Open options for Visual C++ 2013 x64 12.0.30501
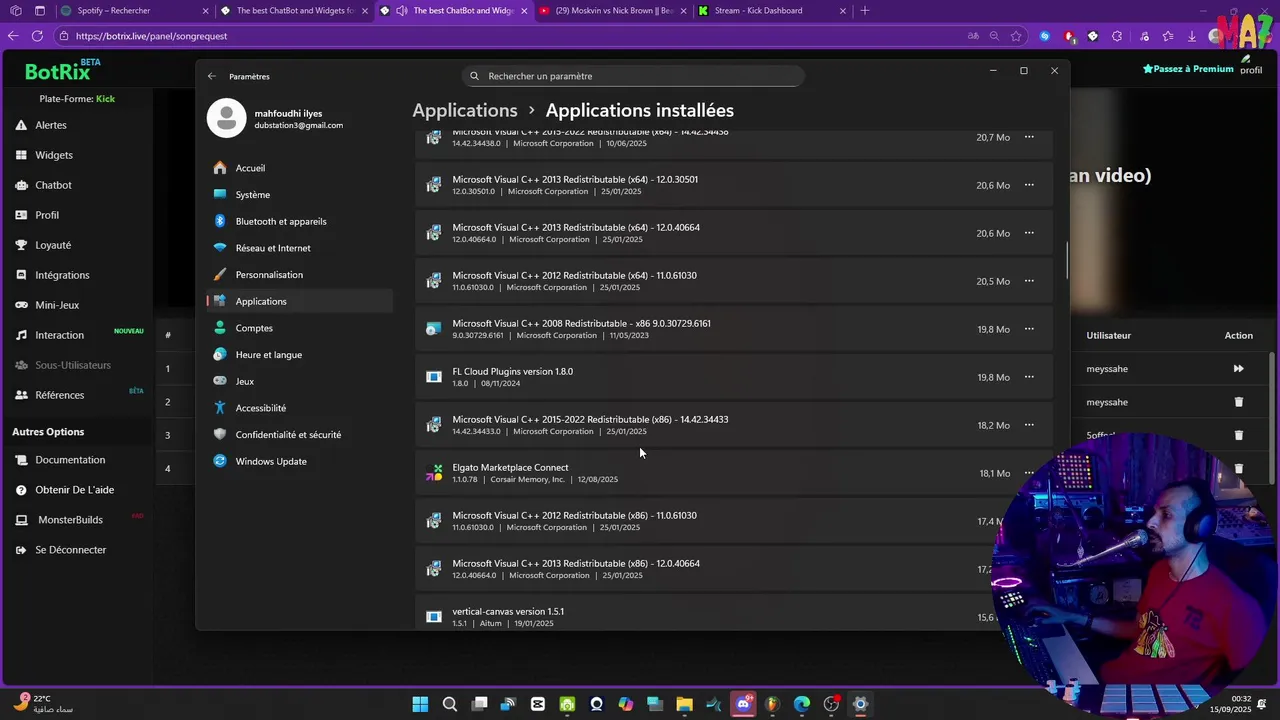1280x720 pixels. coord(1029,185)
